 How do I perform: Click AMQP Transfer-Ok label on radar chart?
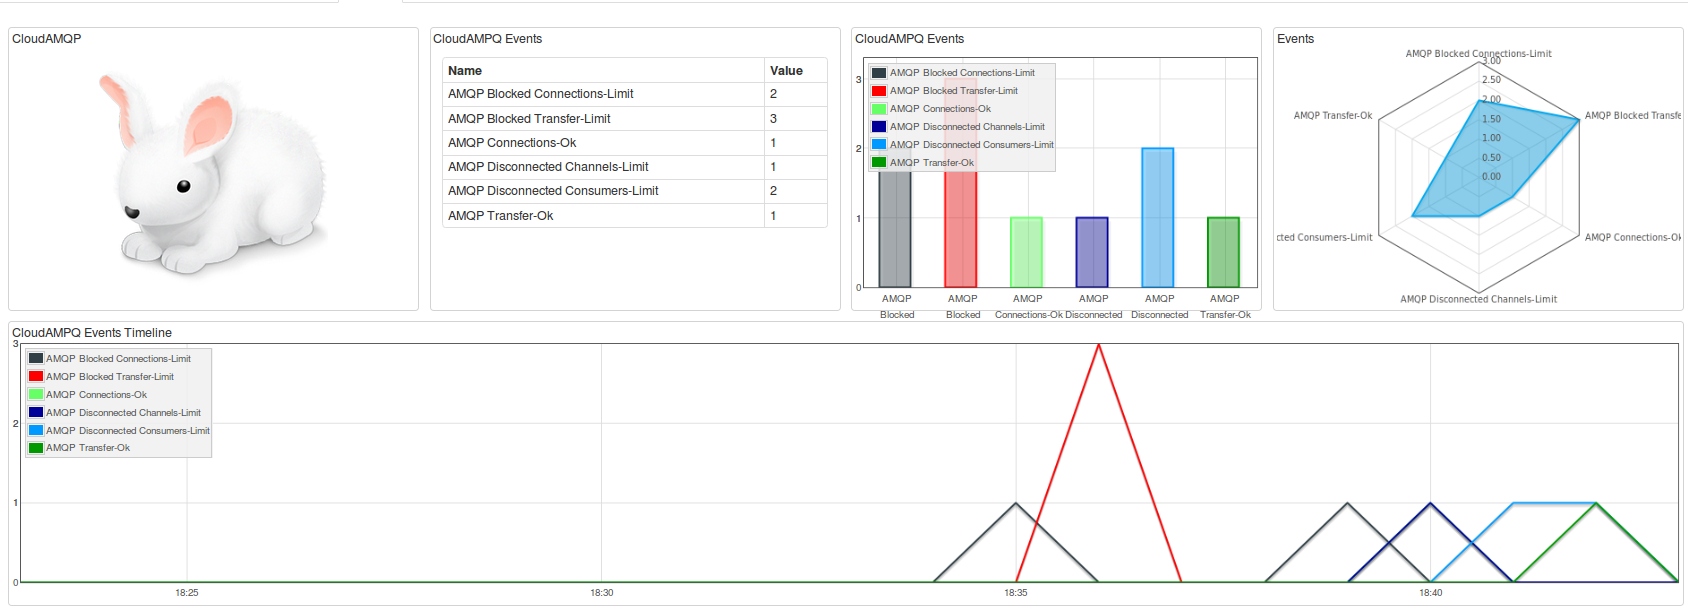click(x=1332, y=116)
